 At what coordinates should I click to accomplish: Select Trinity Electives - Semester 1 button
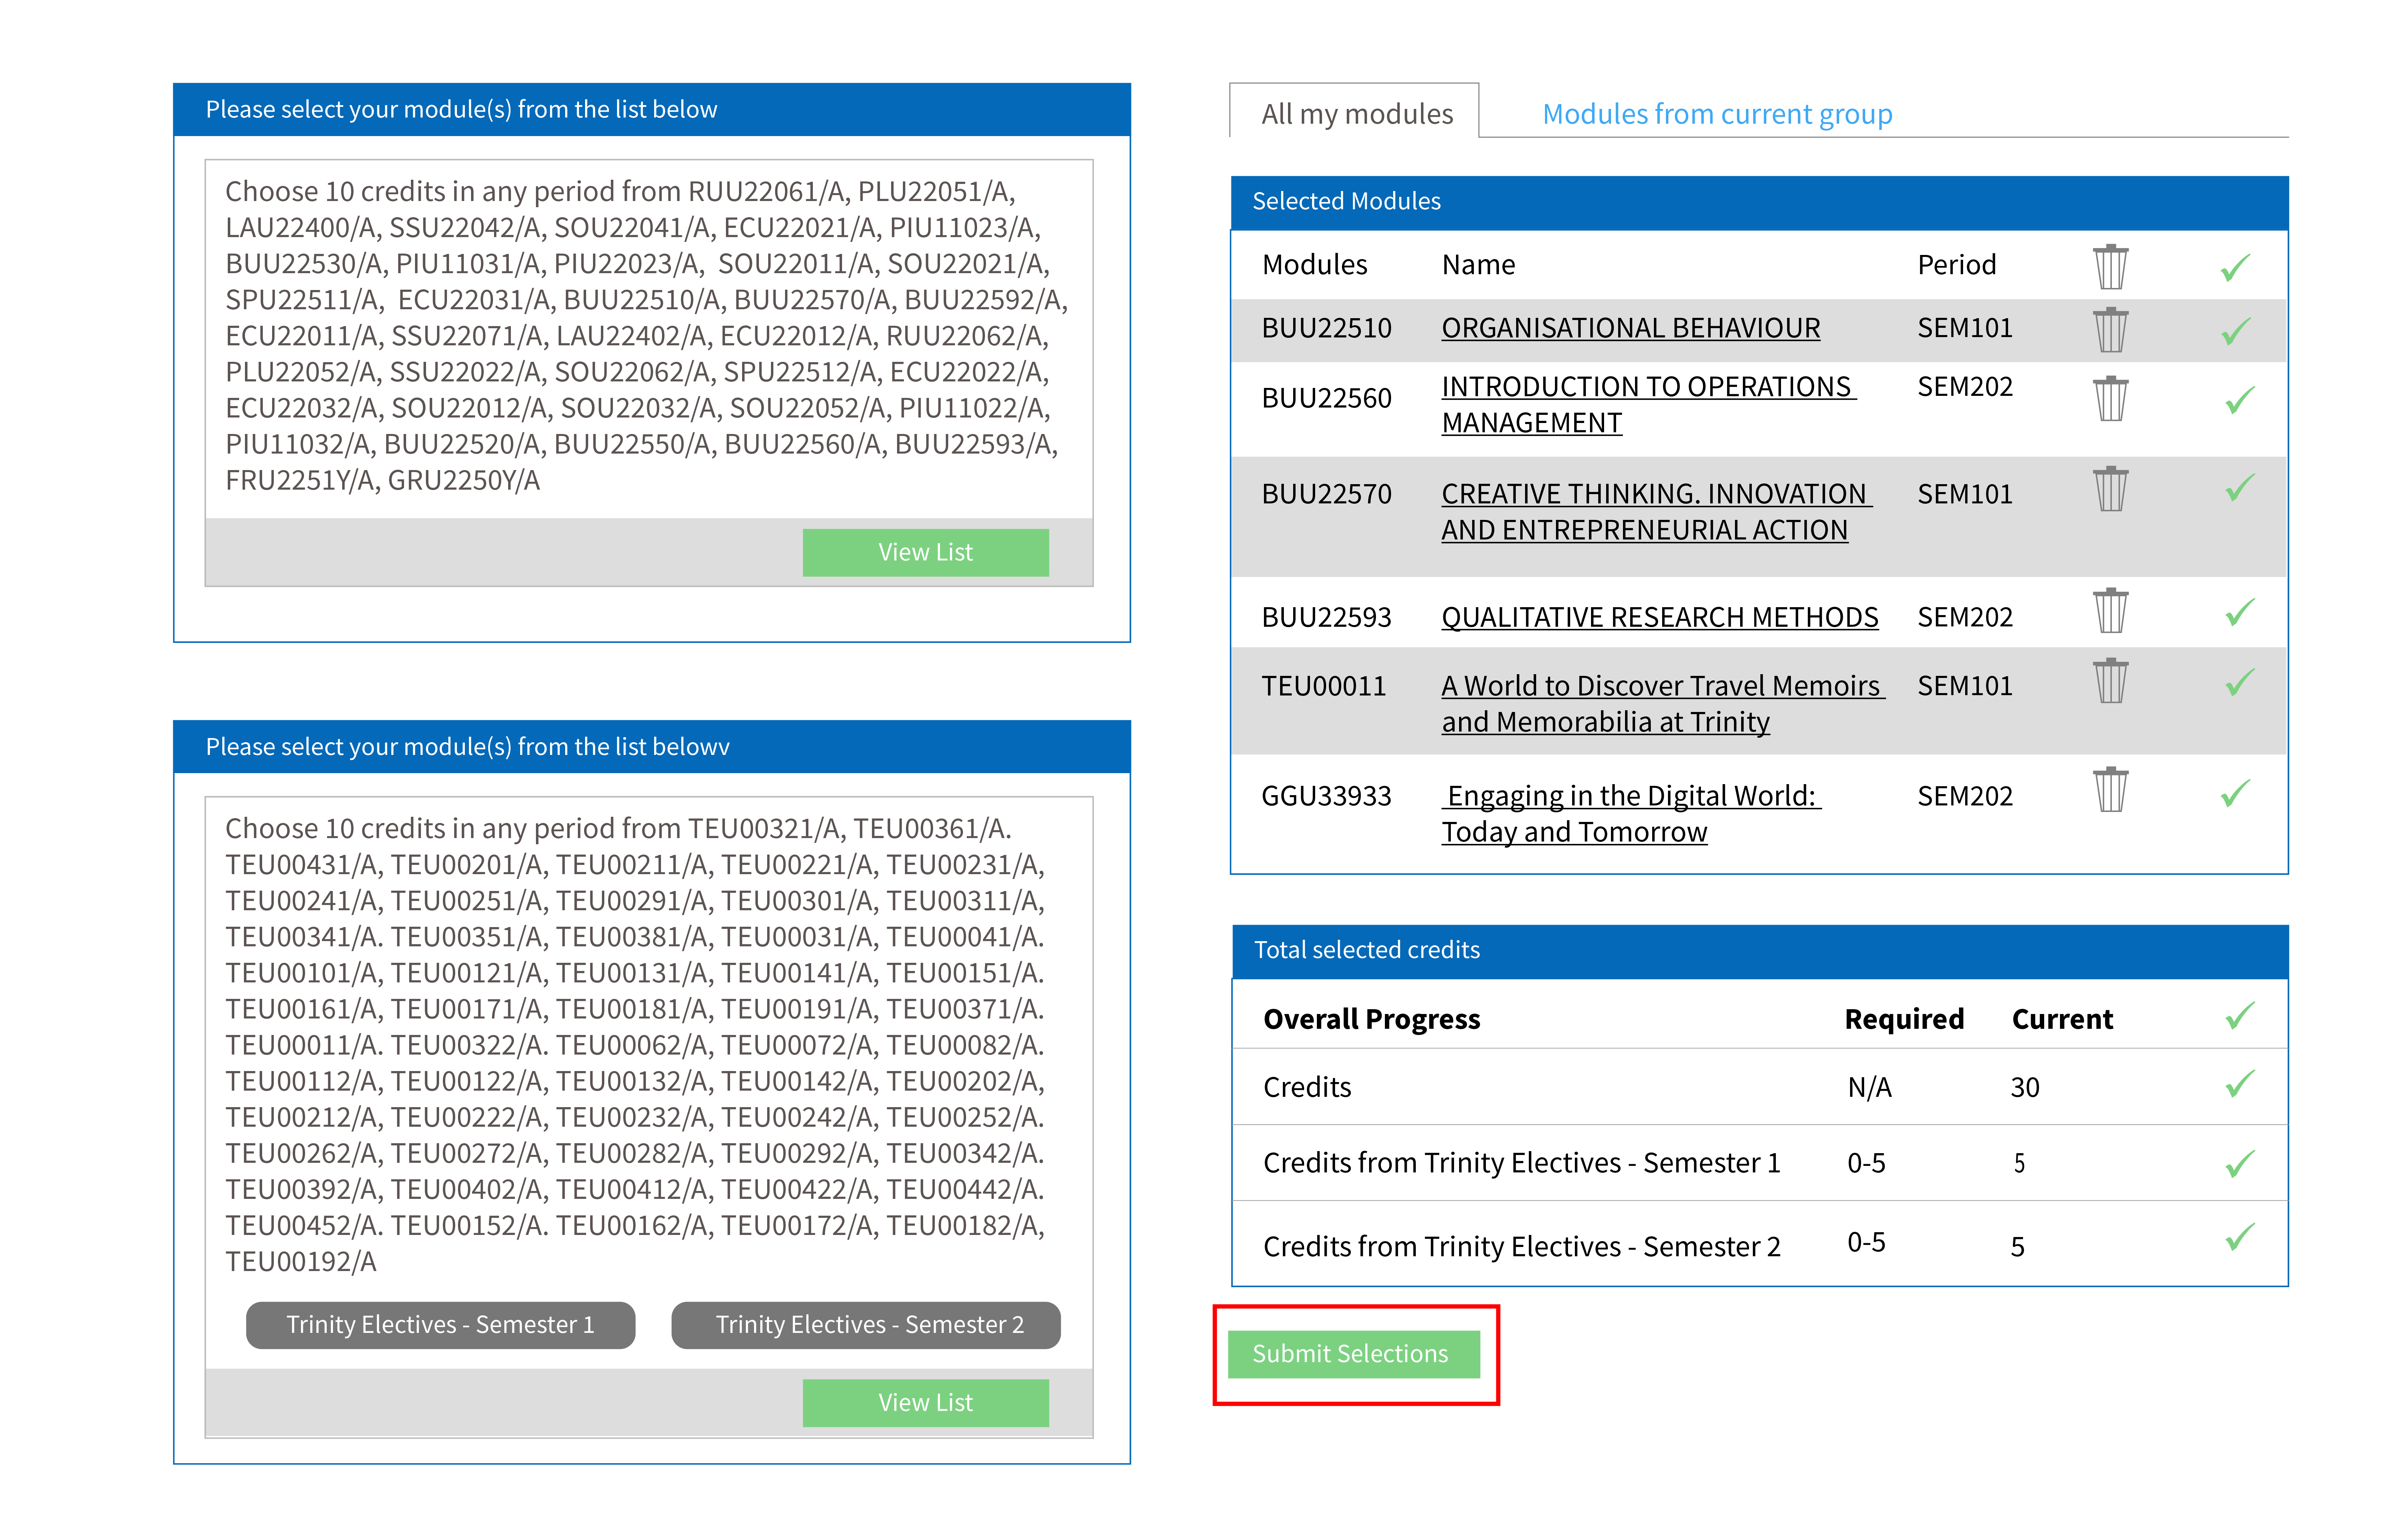click(x=440, y=1325)
